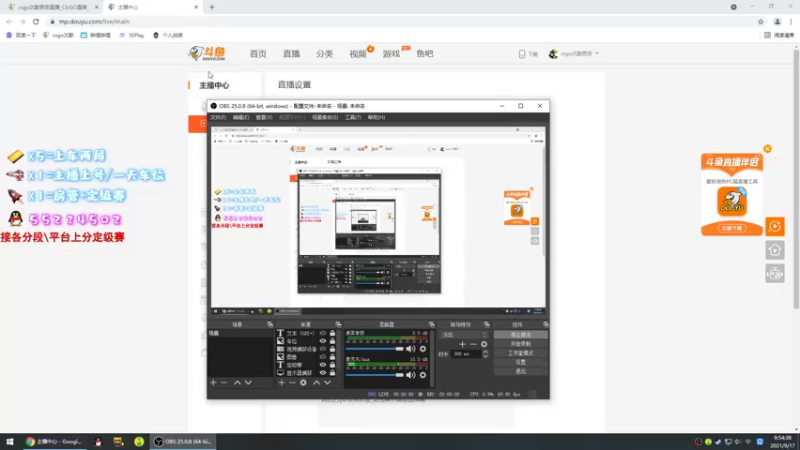Go to 鱼吧 on Douyu navigation

pyautogui.click(x=424, y=54)
